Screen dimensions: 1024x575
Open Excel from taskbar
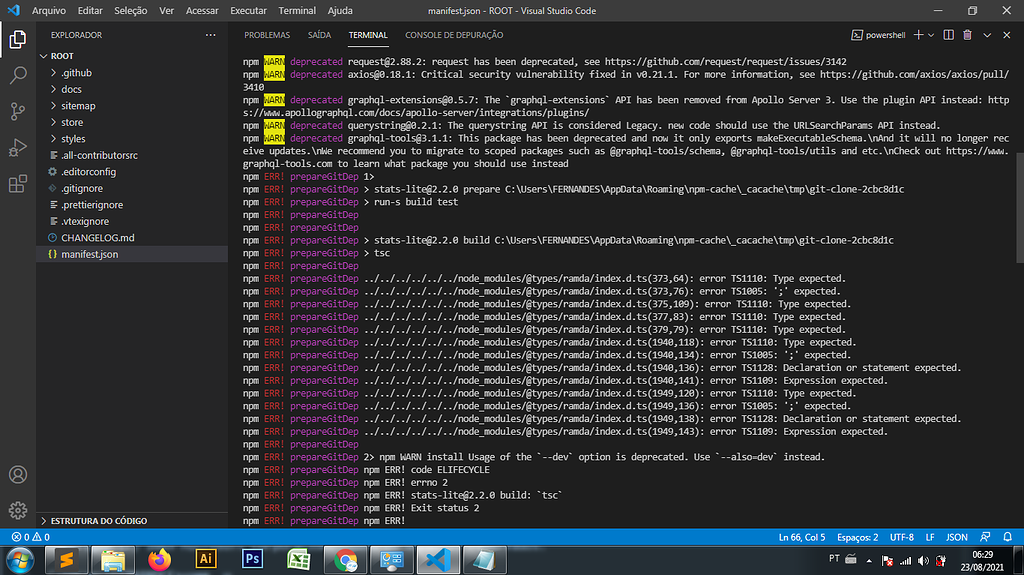[298, 561]
